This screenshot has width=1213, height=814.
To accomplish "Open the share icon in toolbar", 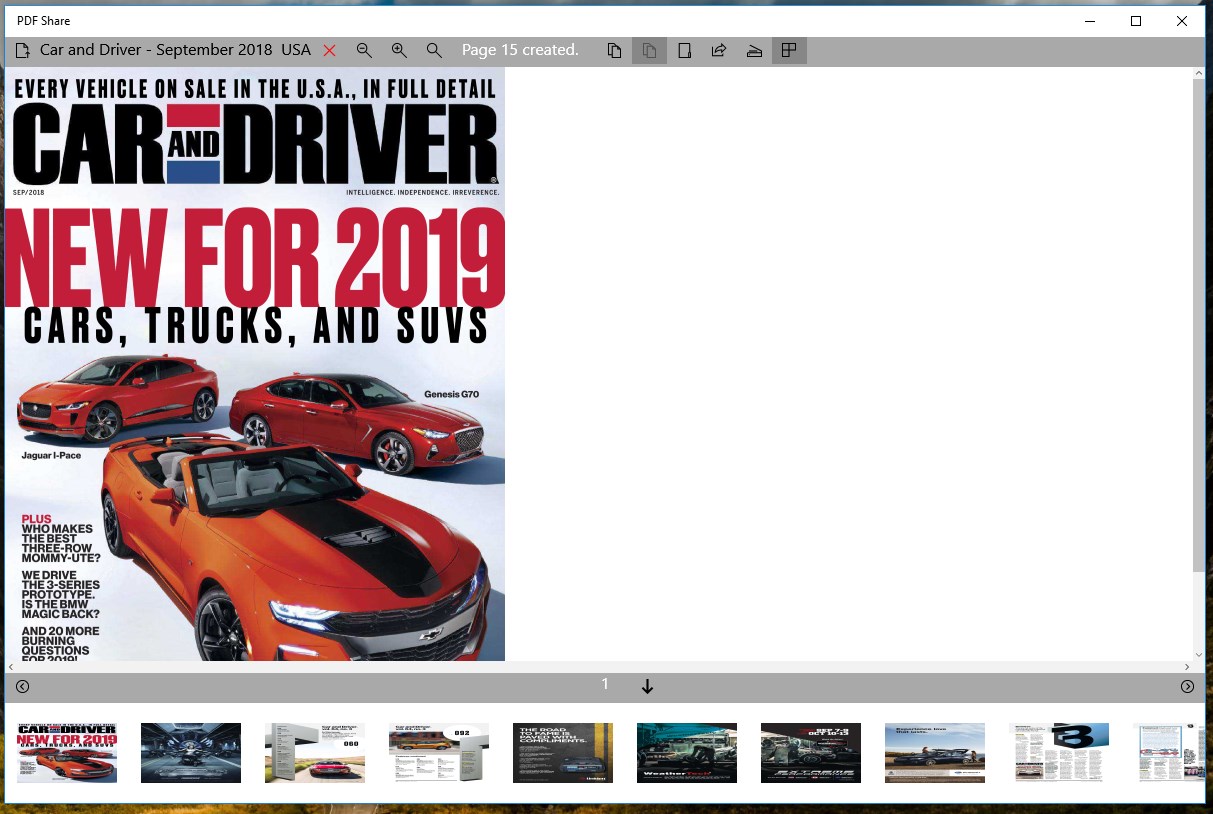I will [718, 50].
